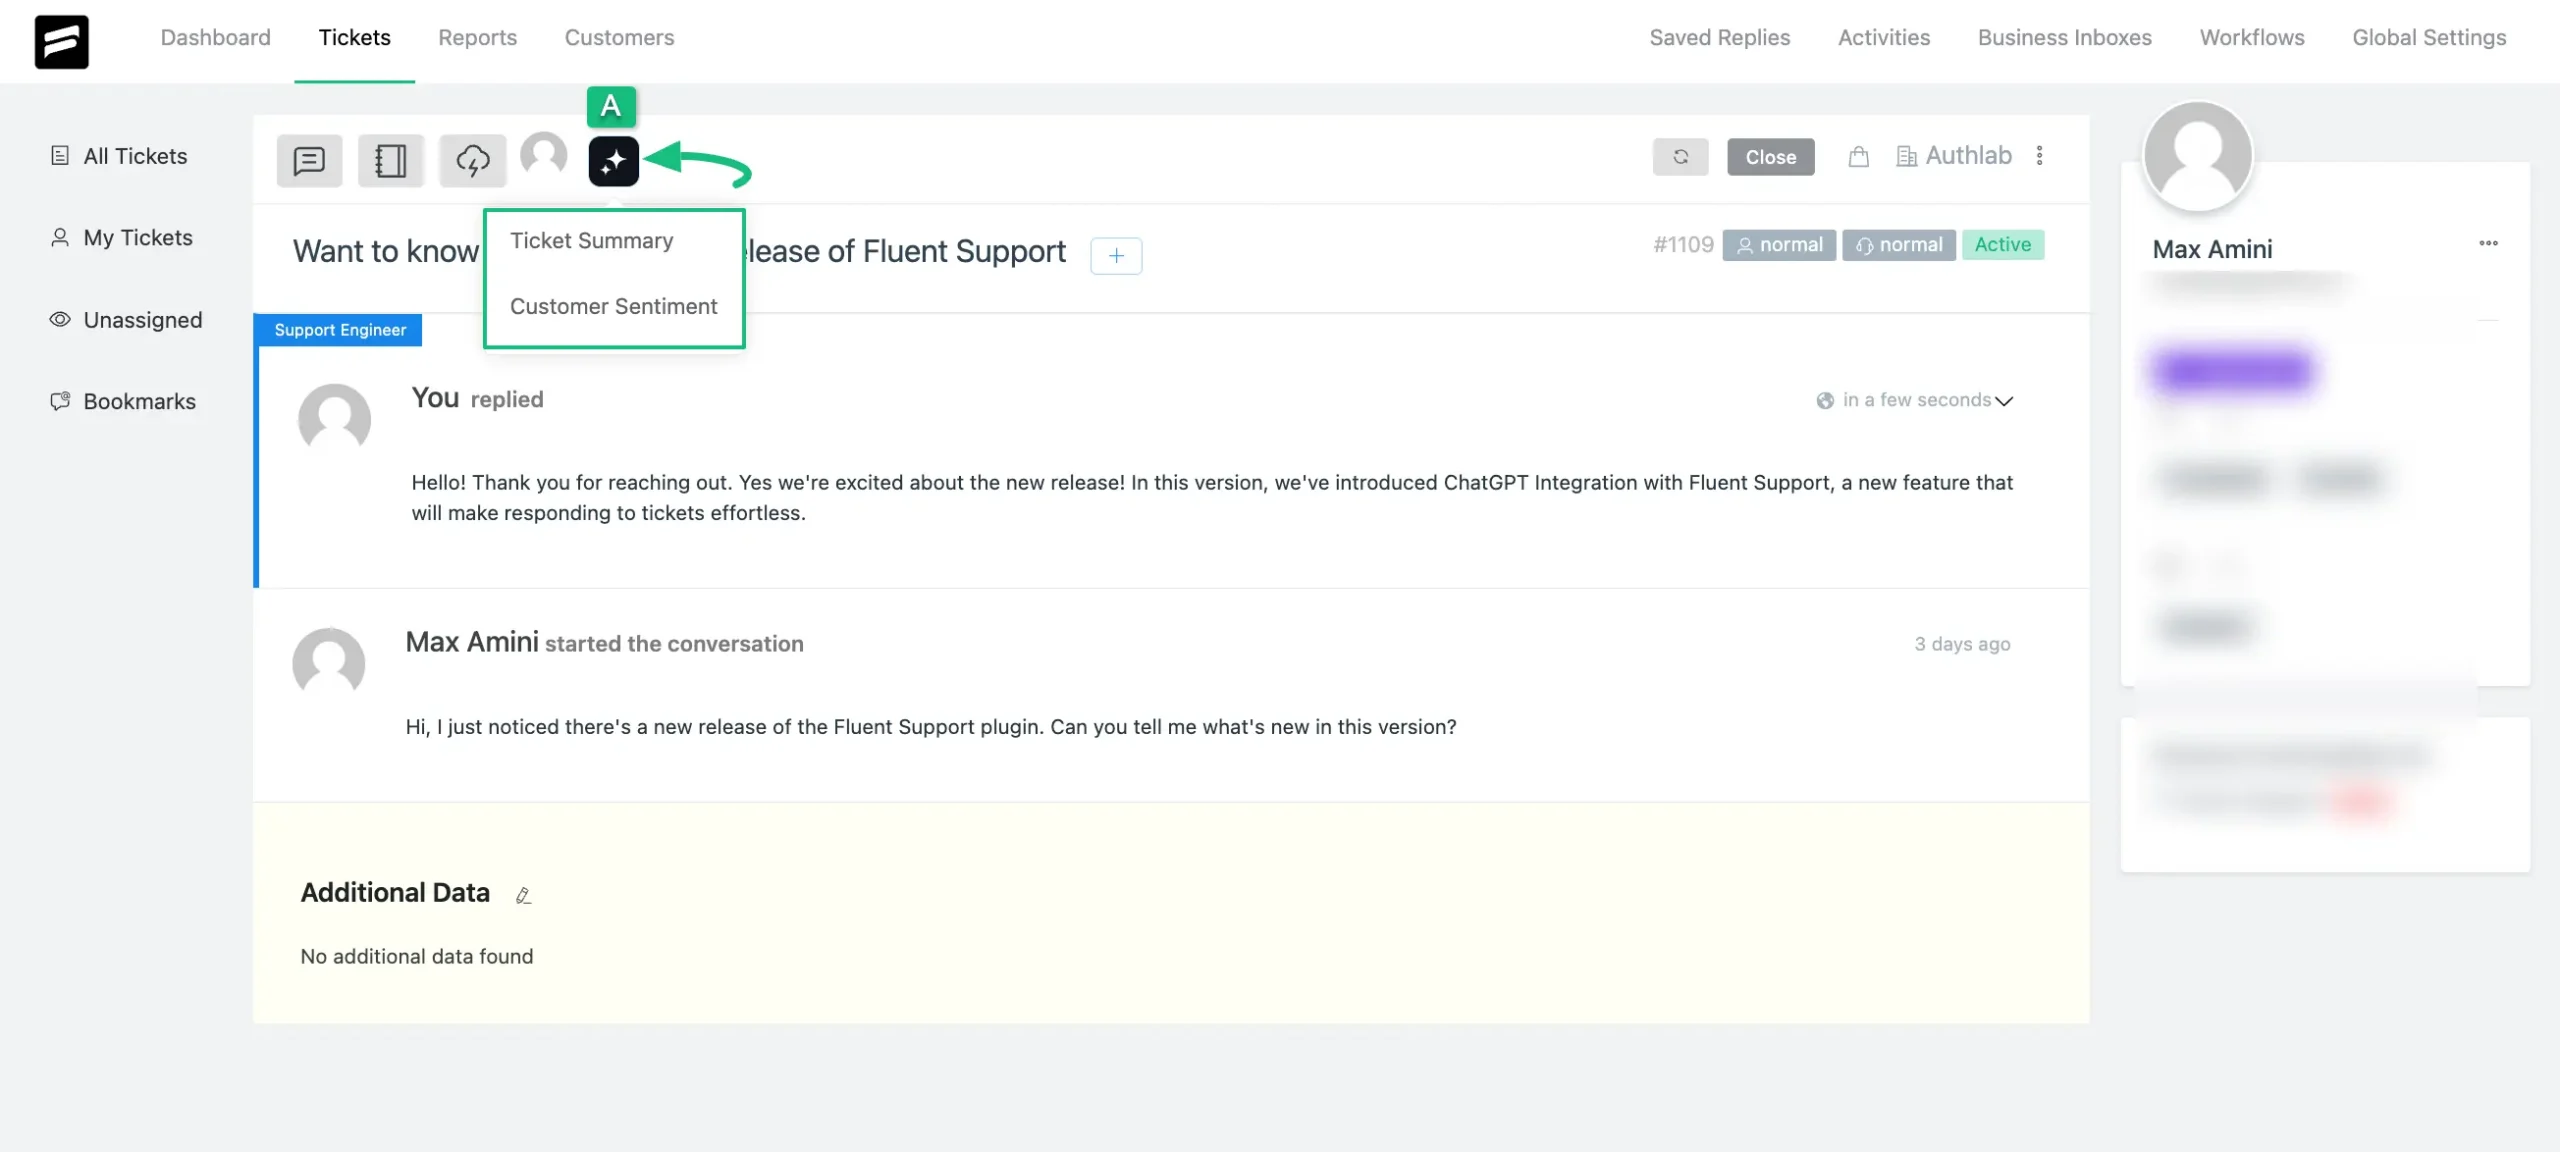The width and height of the screenshot is (2560, 1152).
Task: Open Saved Replies
Action: [x=1719, y=37]
